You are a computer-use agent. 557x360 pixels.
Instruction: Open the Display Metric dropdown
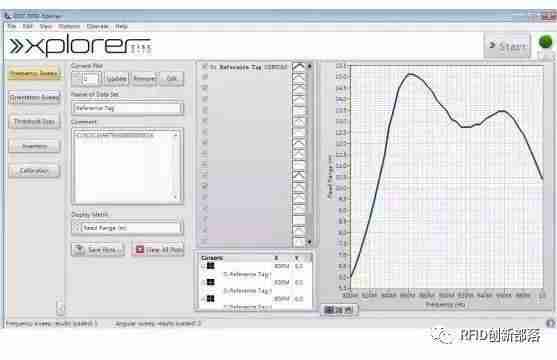(x=128, y=228)
